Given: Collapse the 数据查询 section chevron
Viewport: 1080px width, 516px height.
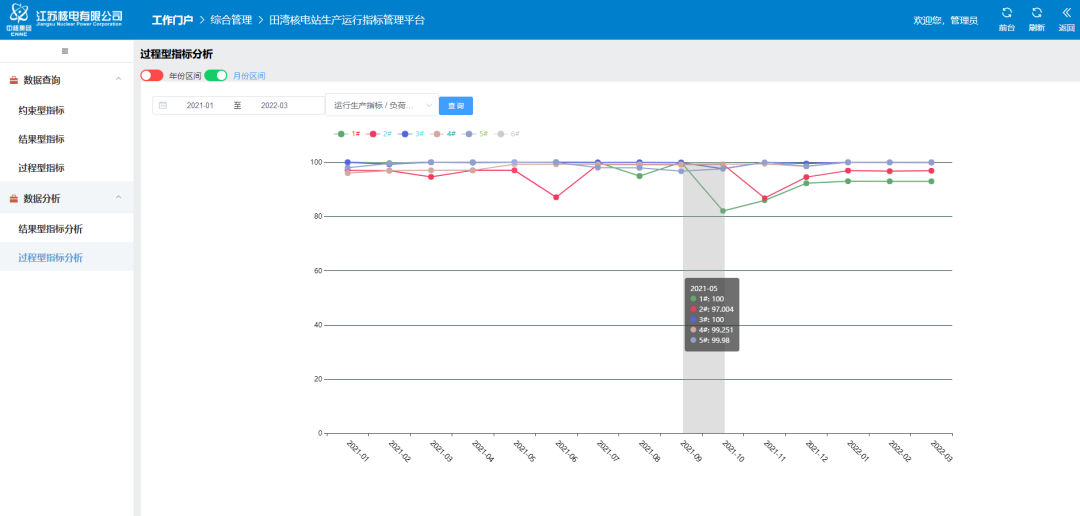Looking at the screenshot, I should click(x=119, y=79).
